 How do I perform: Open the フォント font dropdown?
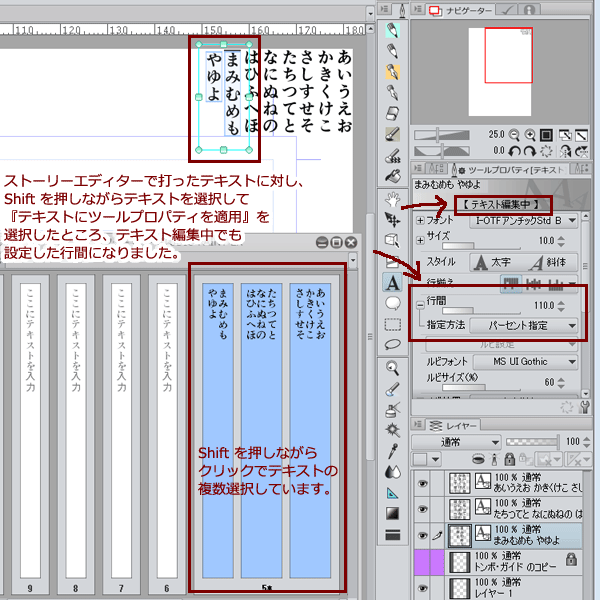coord(523,221)
